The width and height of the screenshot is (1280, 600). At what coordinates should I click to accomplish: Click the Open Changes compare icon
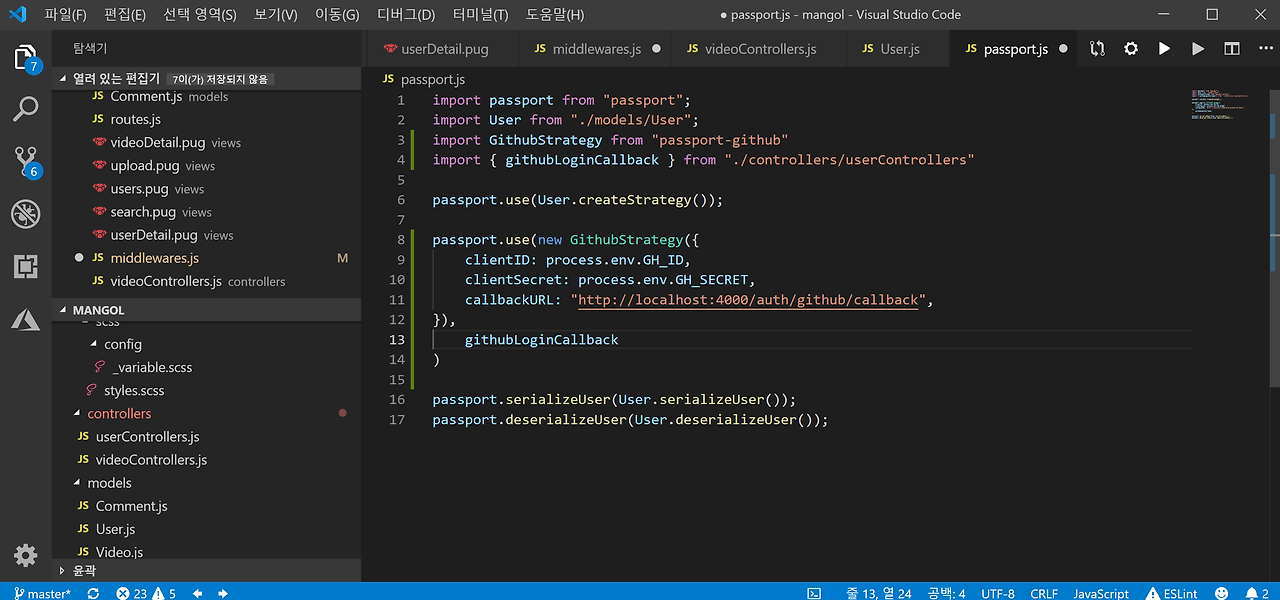(1098, 48)
